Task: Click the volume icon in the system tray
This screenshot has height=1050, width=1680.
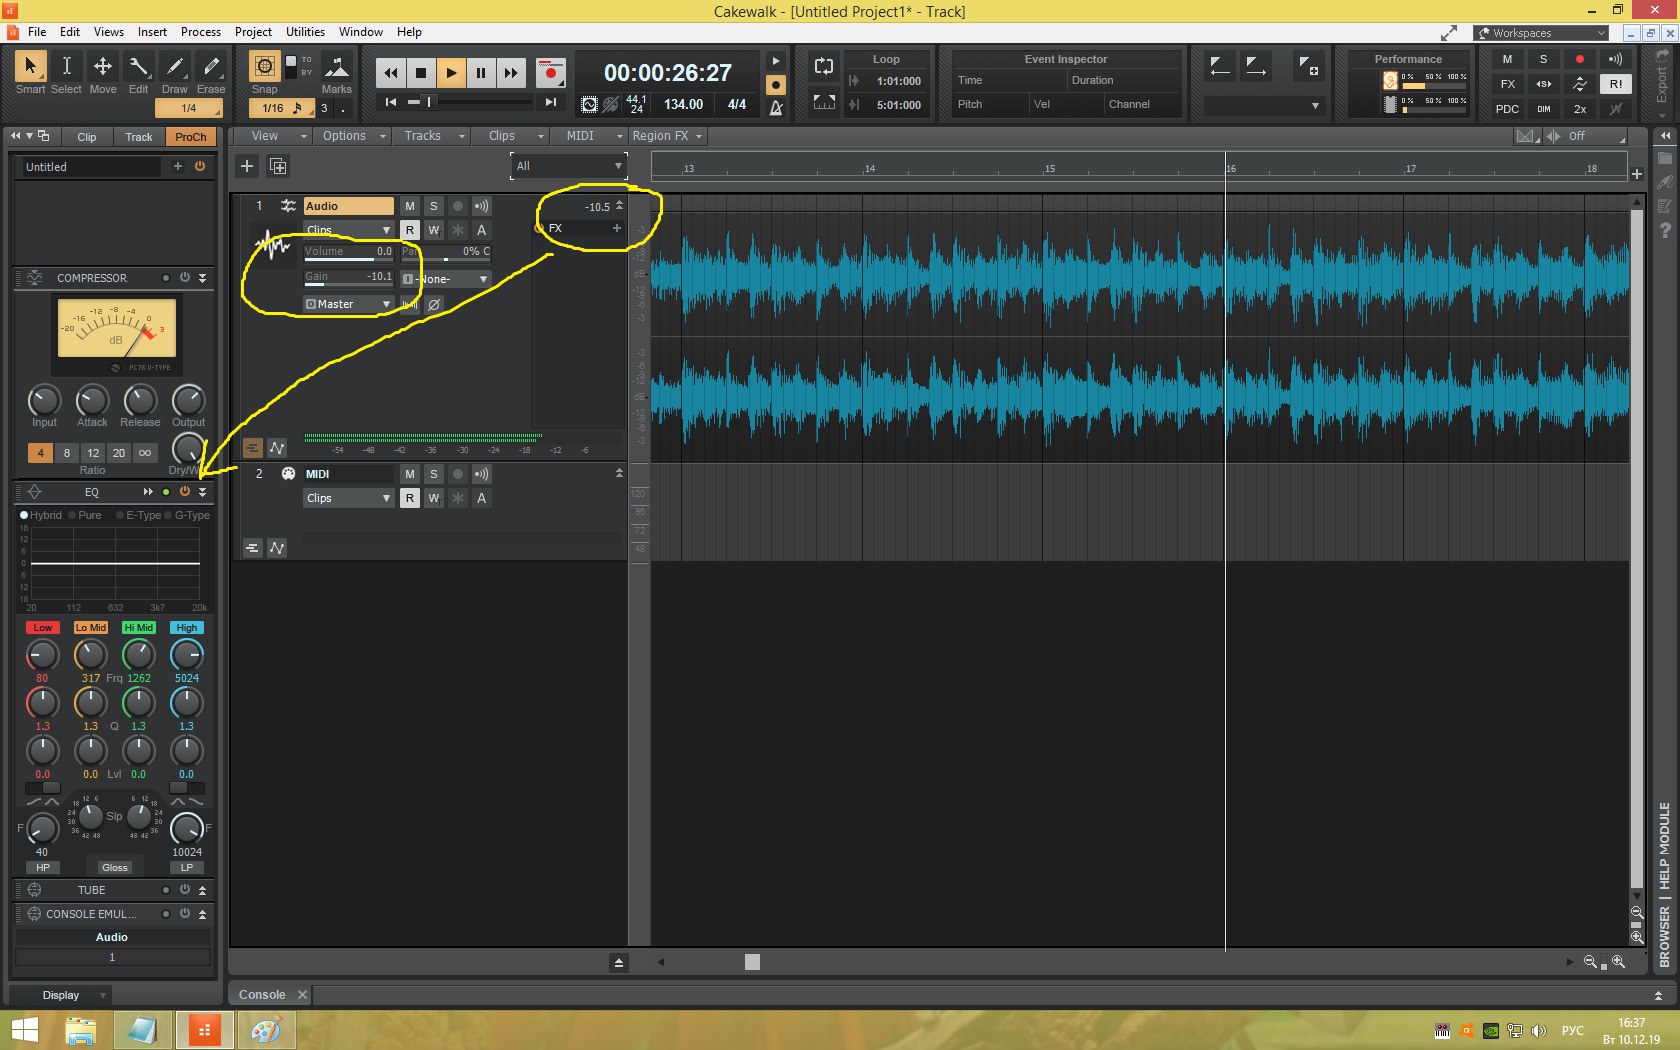Action: tap(1539, 1031)
